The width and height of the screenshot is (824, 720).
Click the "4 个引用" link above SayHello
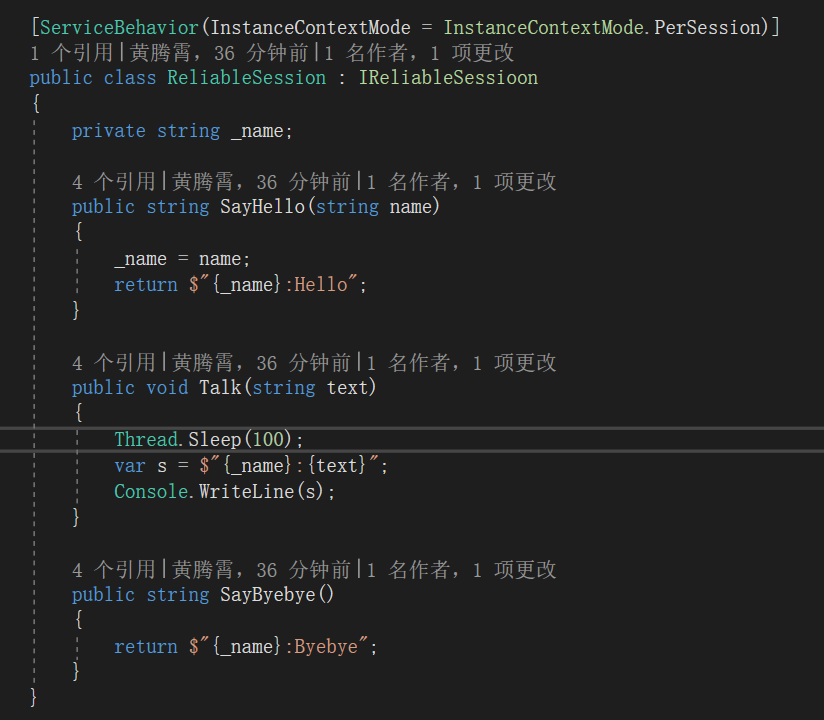tap(114, 182)
